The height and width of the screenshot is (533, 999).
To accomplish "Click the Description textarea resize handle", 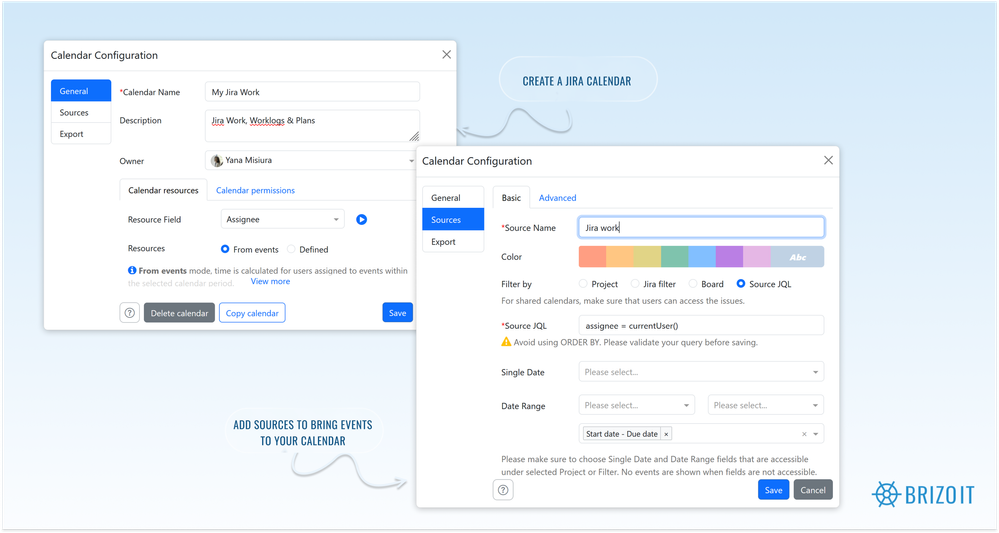I will point(414,136).
